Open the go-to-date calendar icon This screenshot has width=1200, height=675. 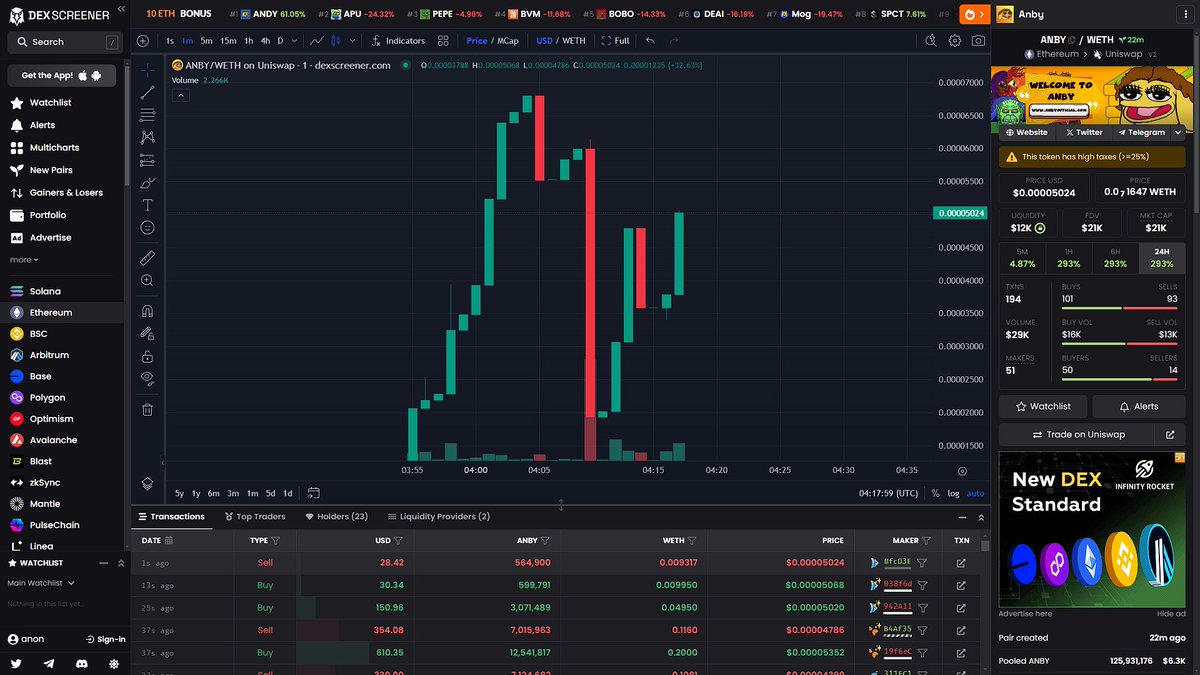pyautogui.click(x=313, y=493)
